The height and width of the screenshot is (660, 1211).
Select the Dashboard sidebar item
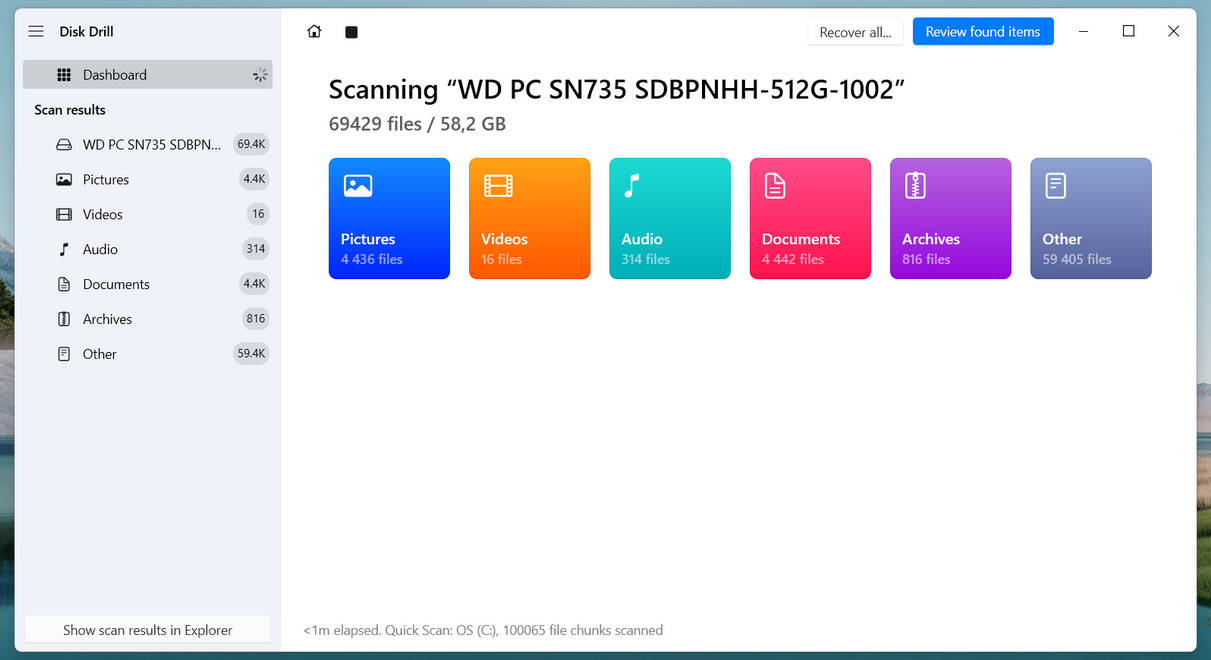tap(148, 75)
